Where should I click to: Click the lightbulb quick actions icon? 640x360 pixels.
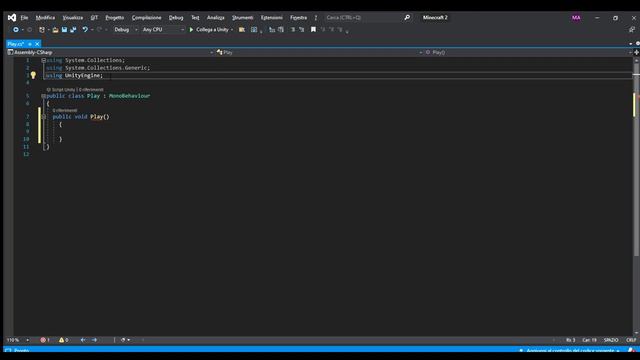coord(33,75)
